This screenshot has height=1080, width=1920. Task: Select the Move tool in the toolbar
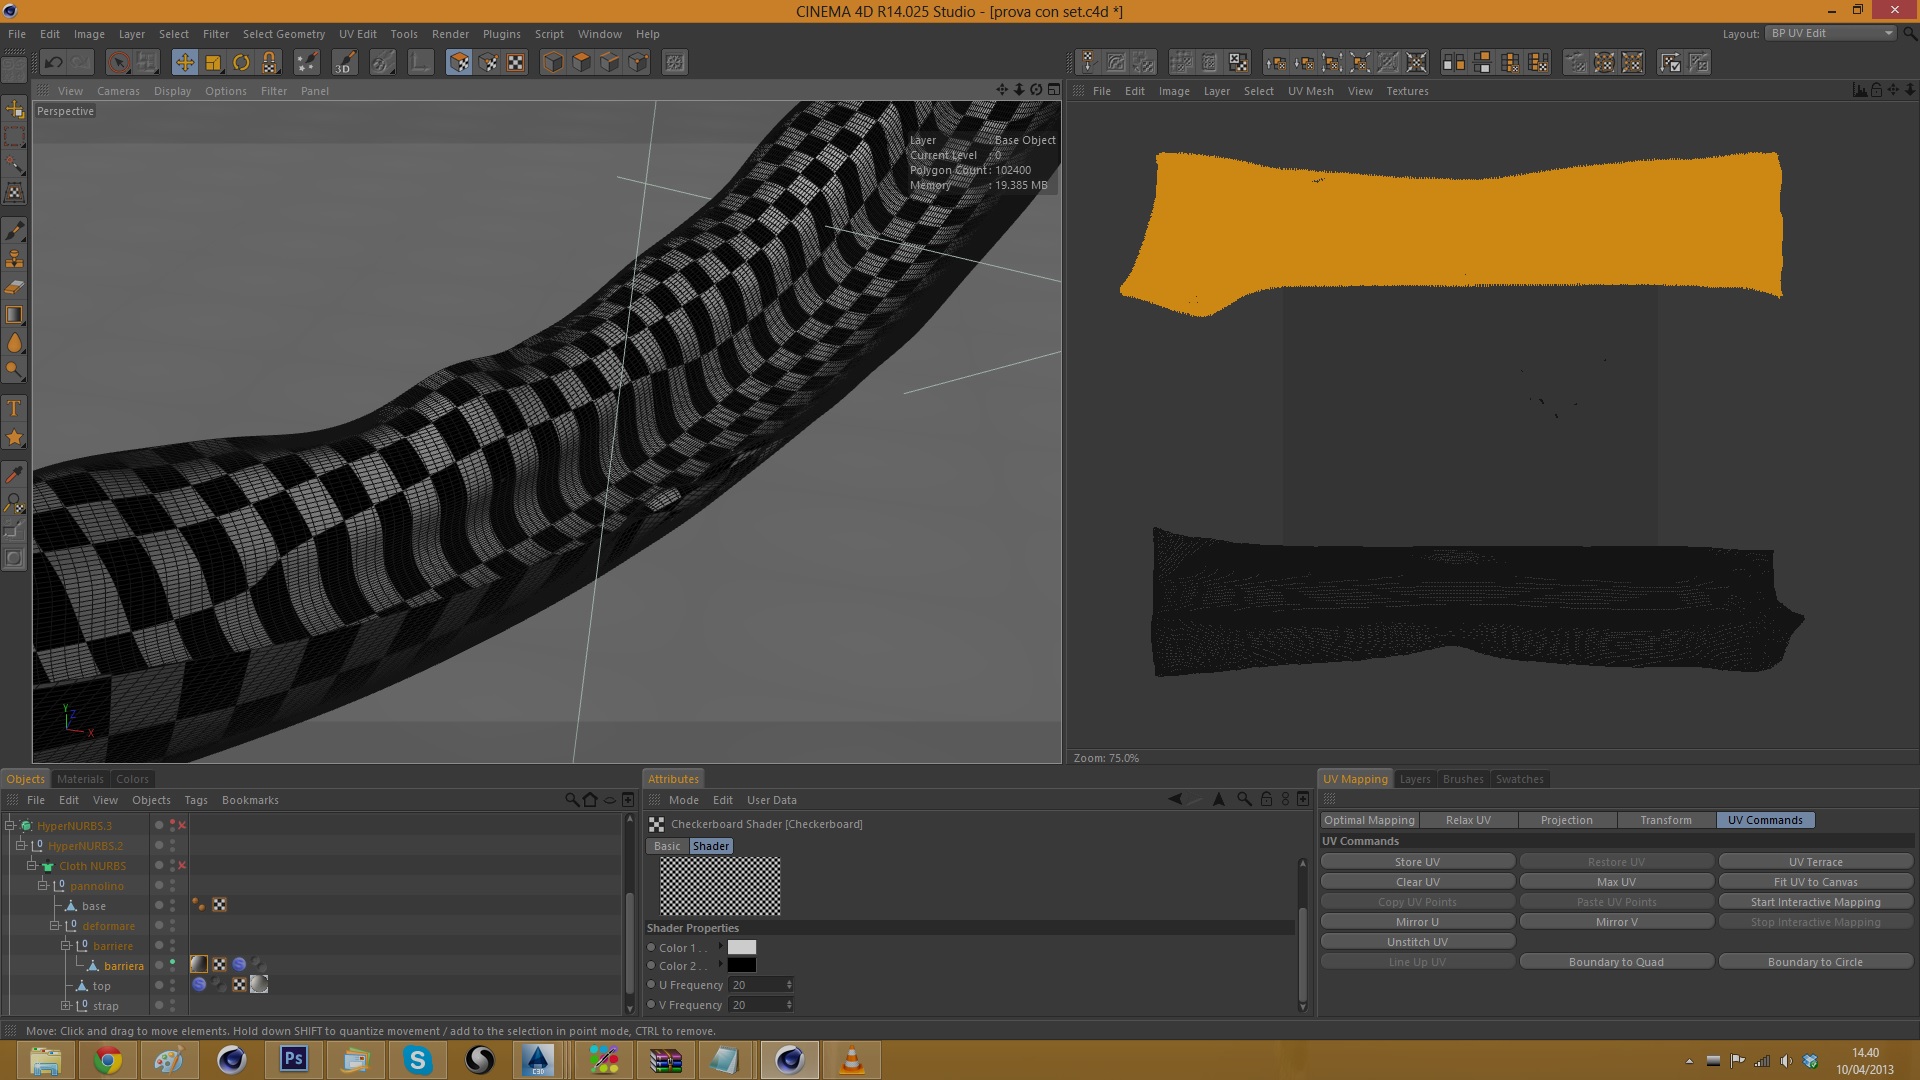tap(185, 63)
